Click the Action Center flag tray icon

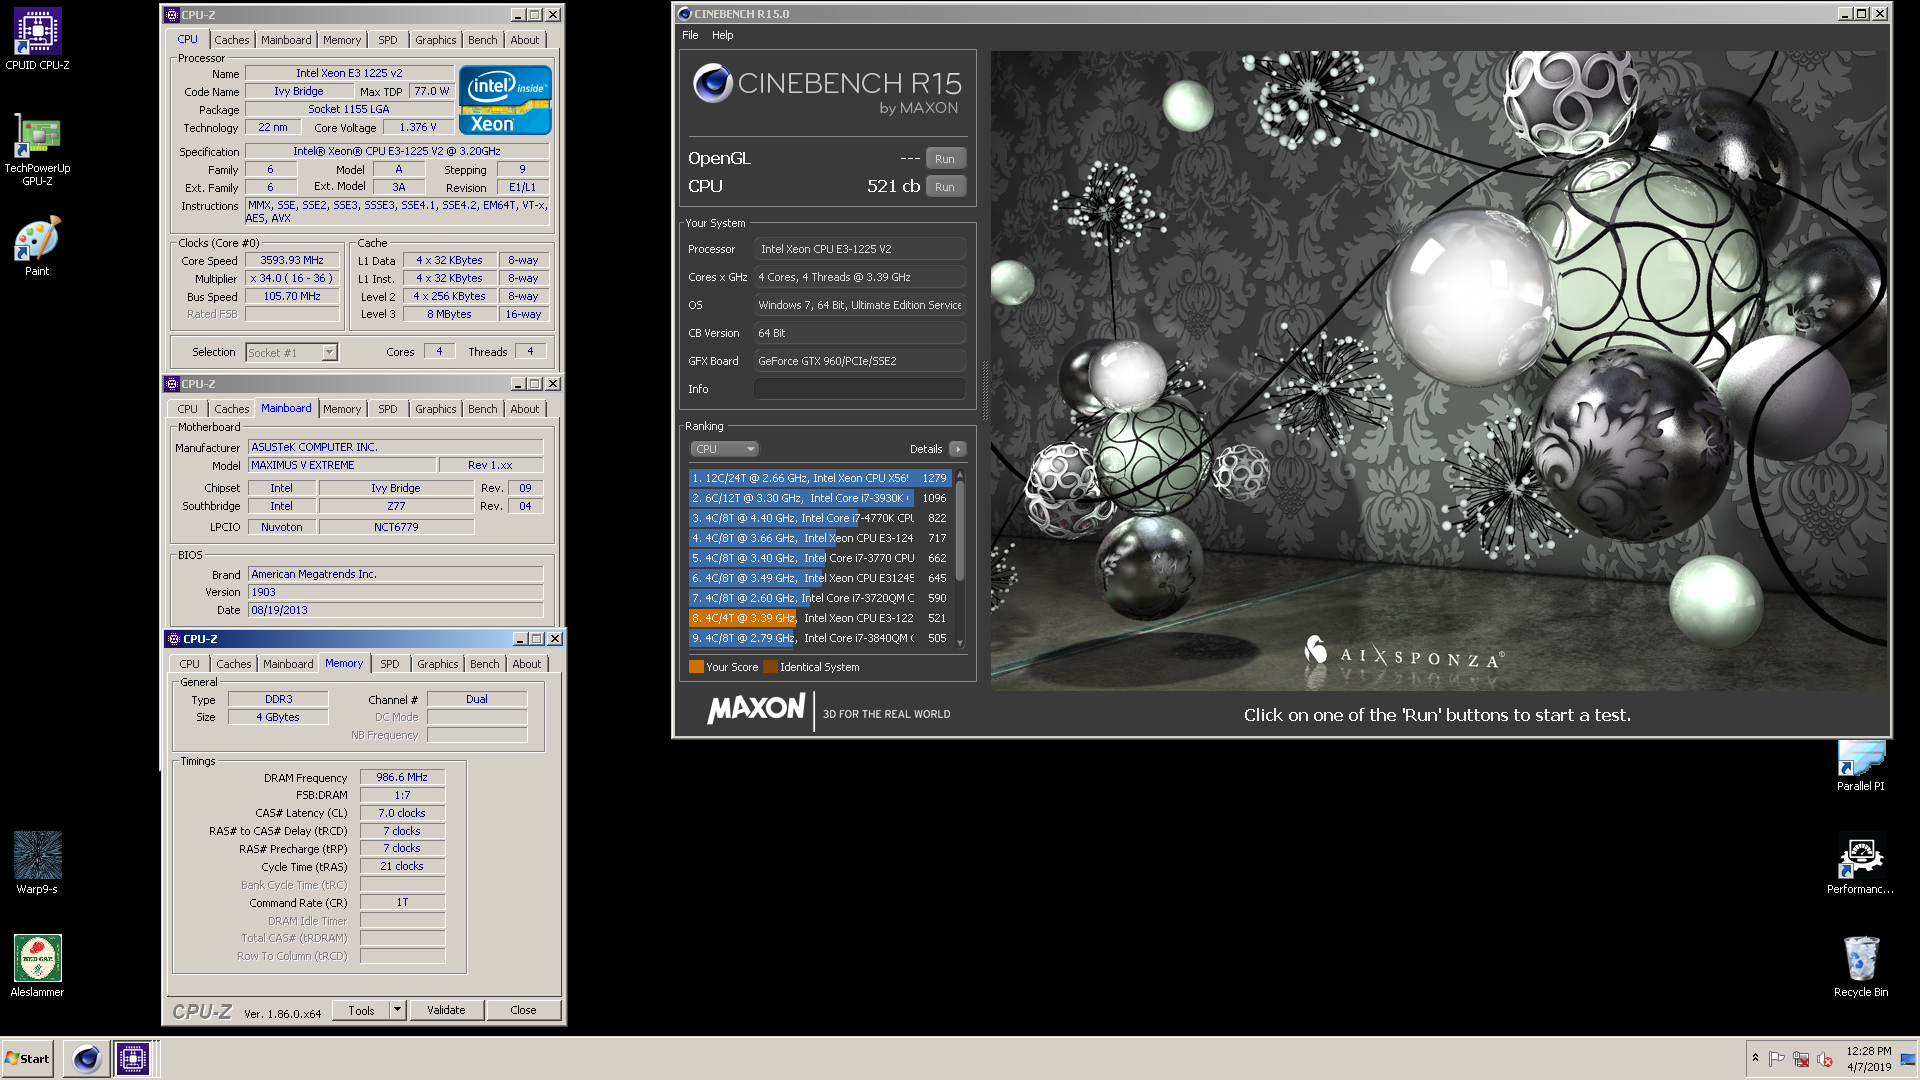coord(1776,1059)
